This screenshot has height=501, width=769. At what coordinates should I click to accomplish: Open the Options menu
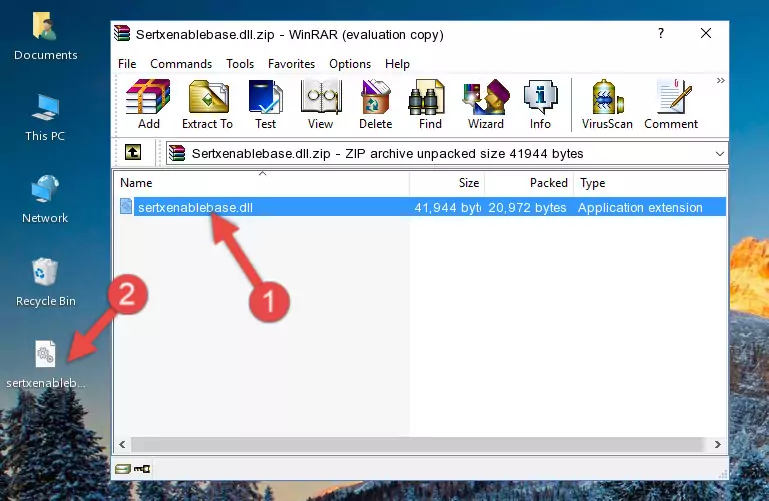pos(350,64)
